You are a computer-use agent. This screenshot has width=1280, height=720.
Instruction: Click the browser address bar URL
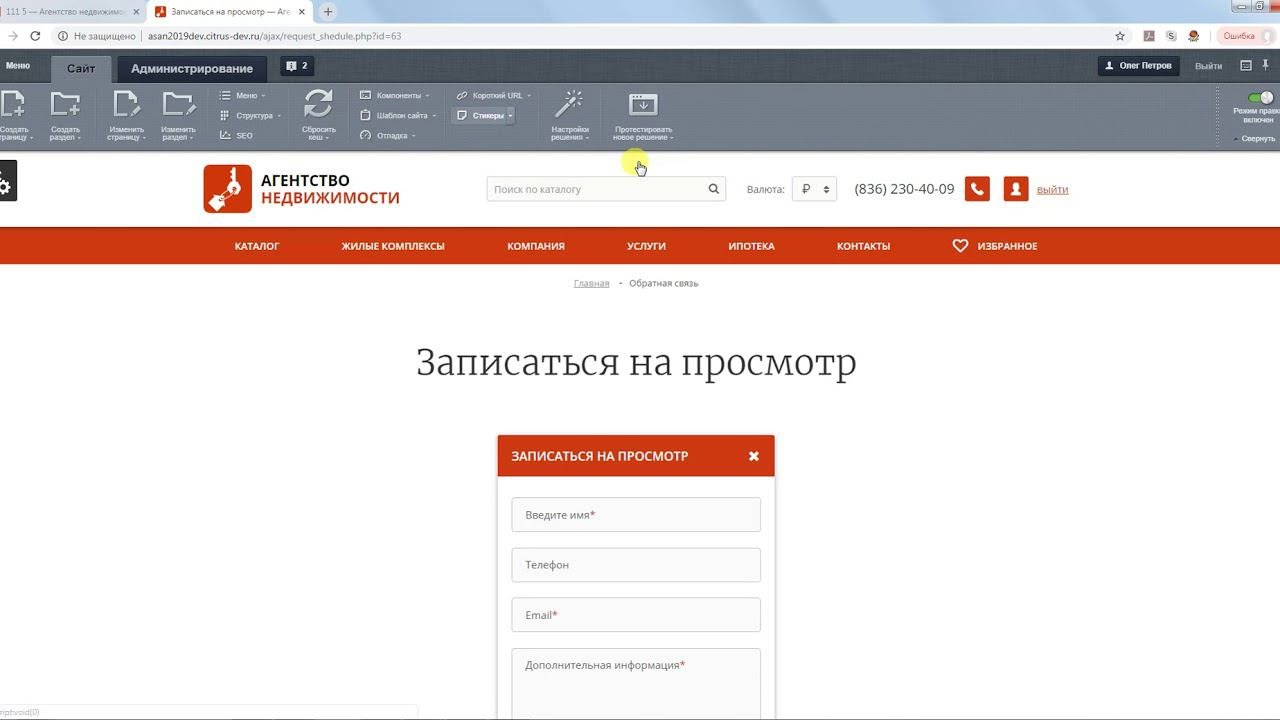click(274, 36)
